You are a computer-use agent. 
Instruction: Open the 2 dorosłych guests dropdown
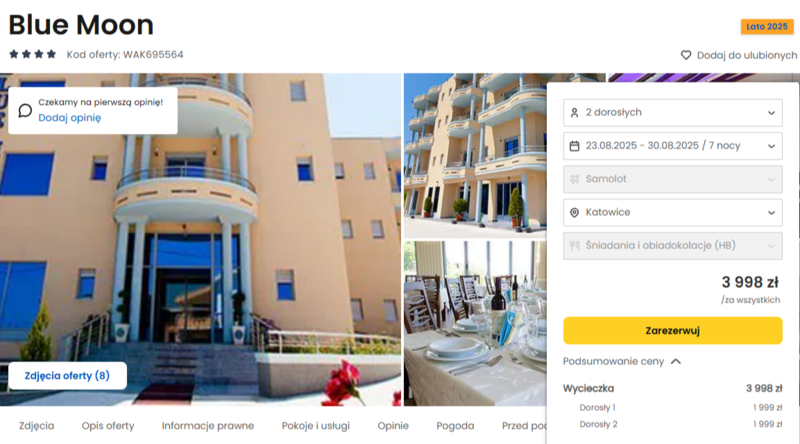(672, 113)
